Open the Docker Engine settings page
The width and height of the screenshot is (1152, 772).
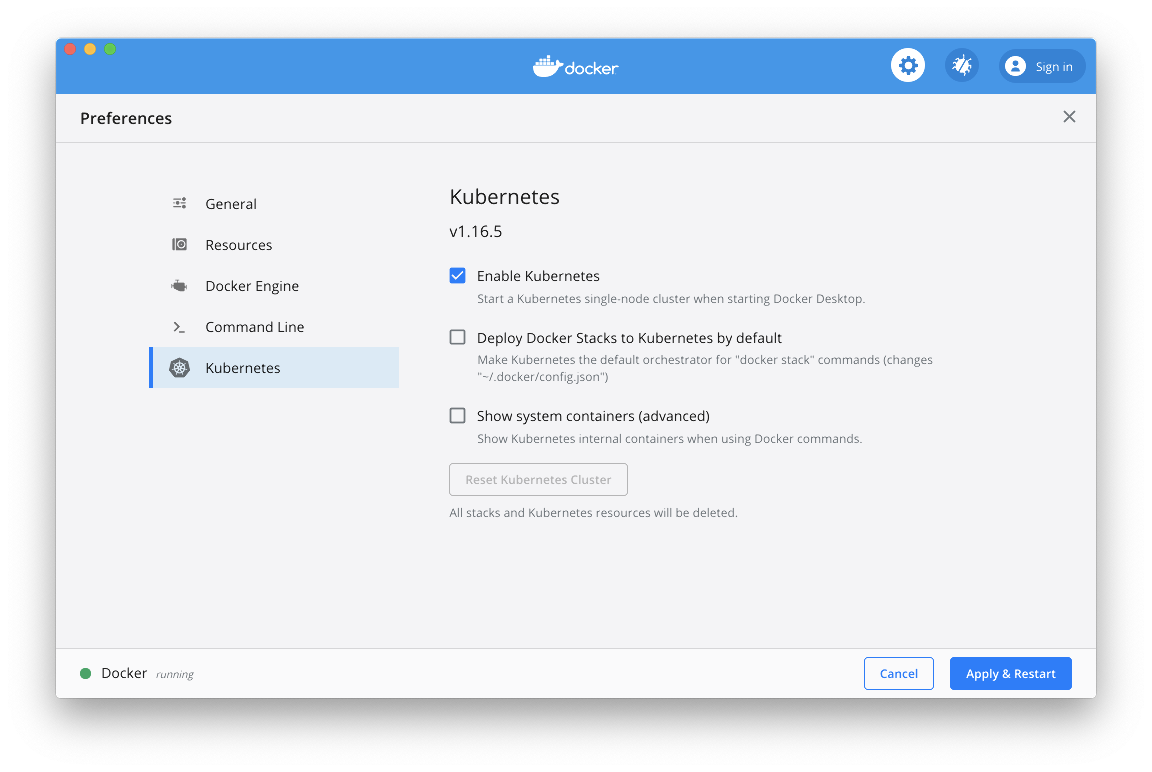(251, 285)
